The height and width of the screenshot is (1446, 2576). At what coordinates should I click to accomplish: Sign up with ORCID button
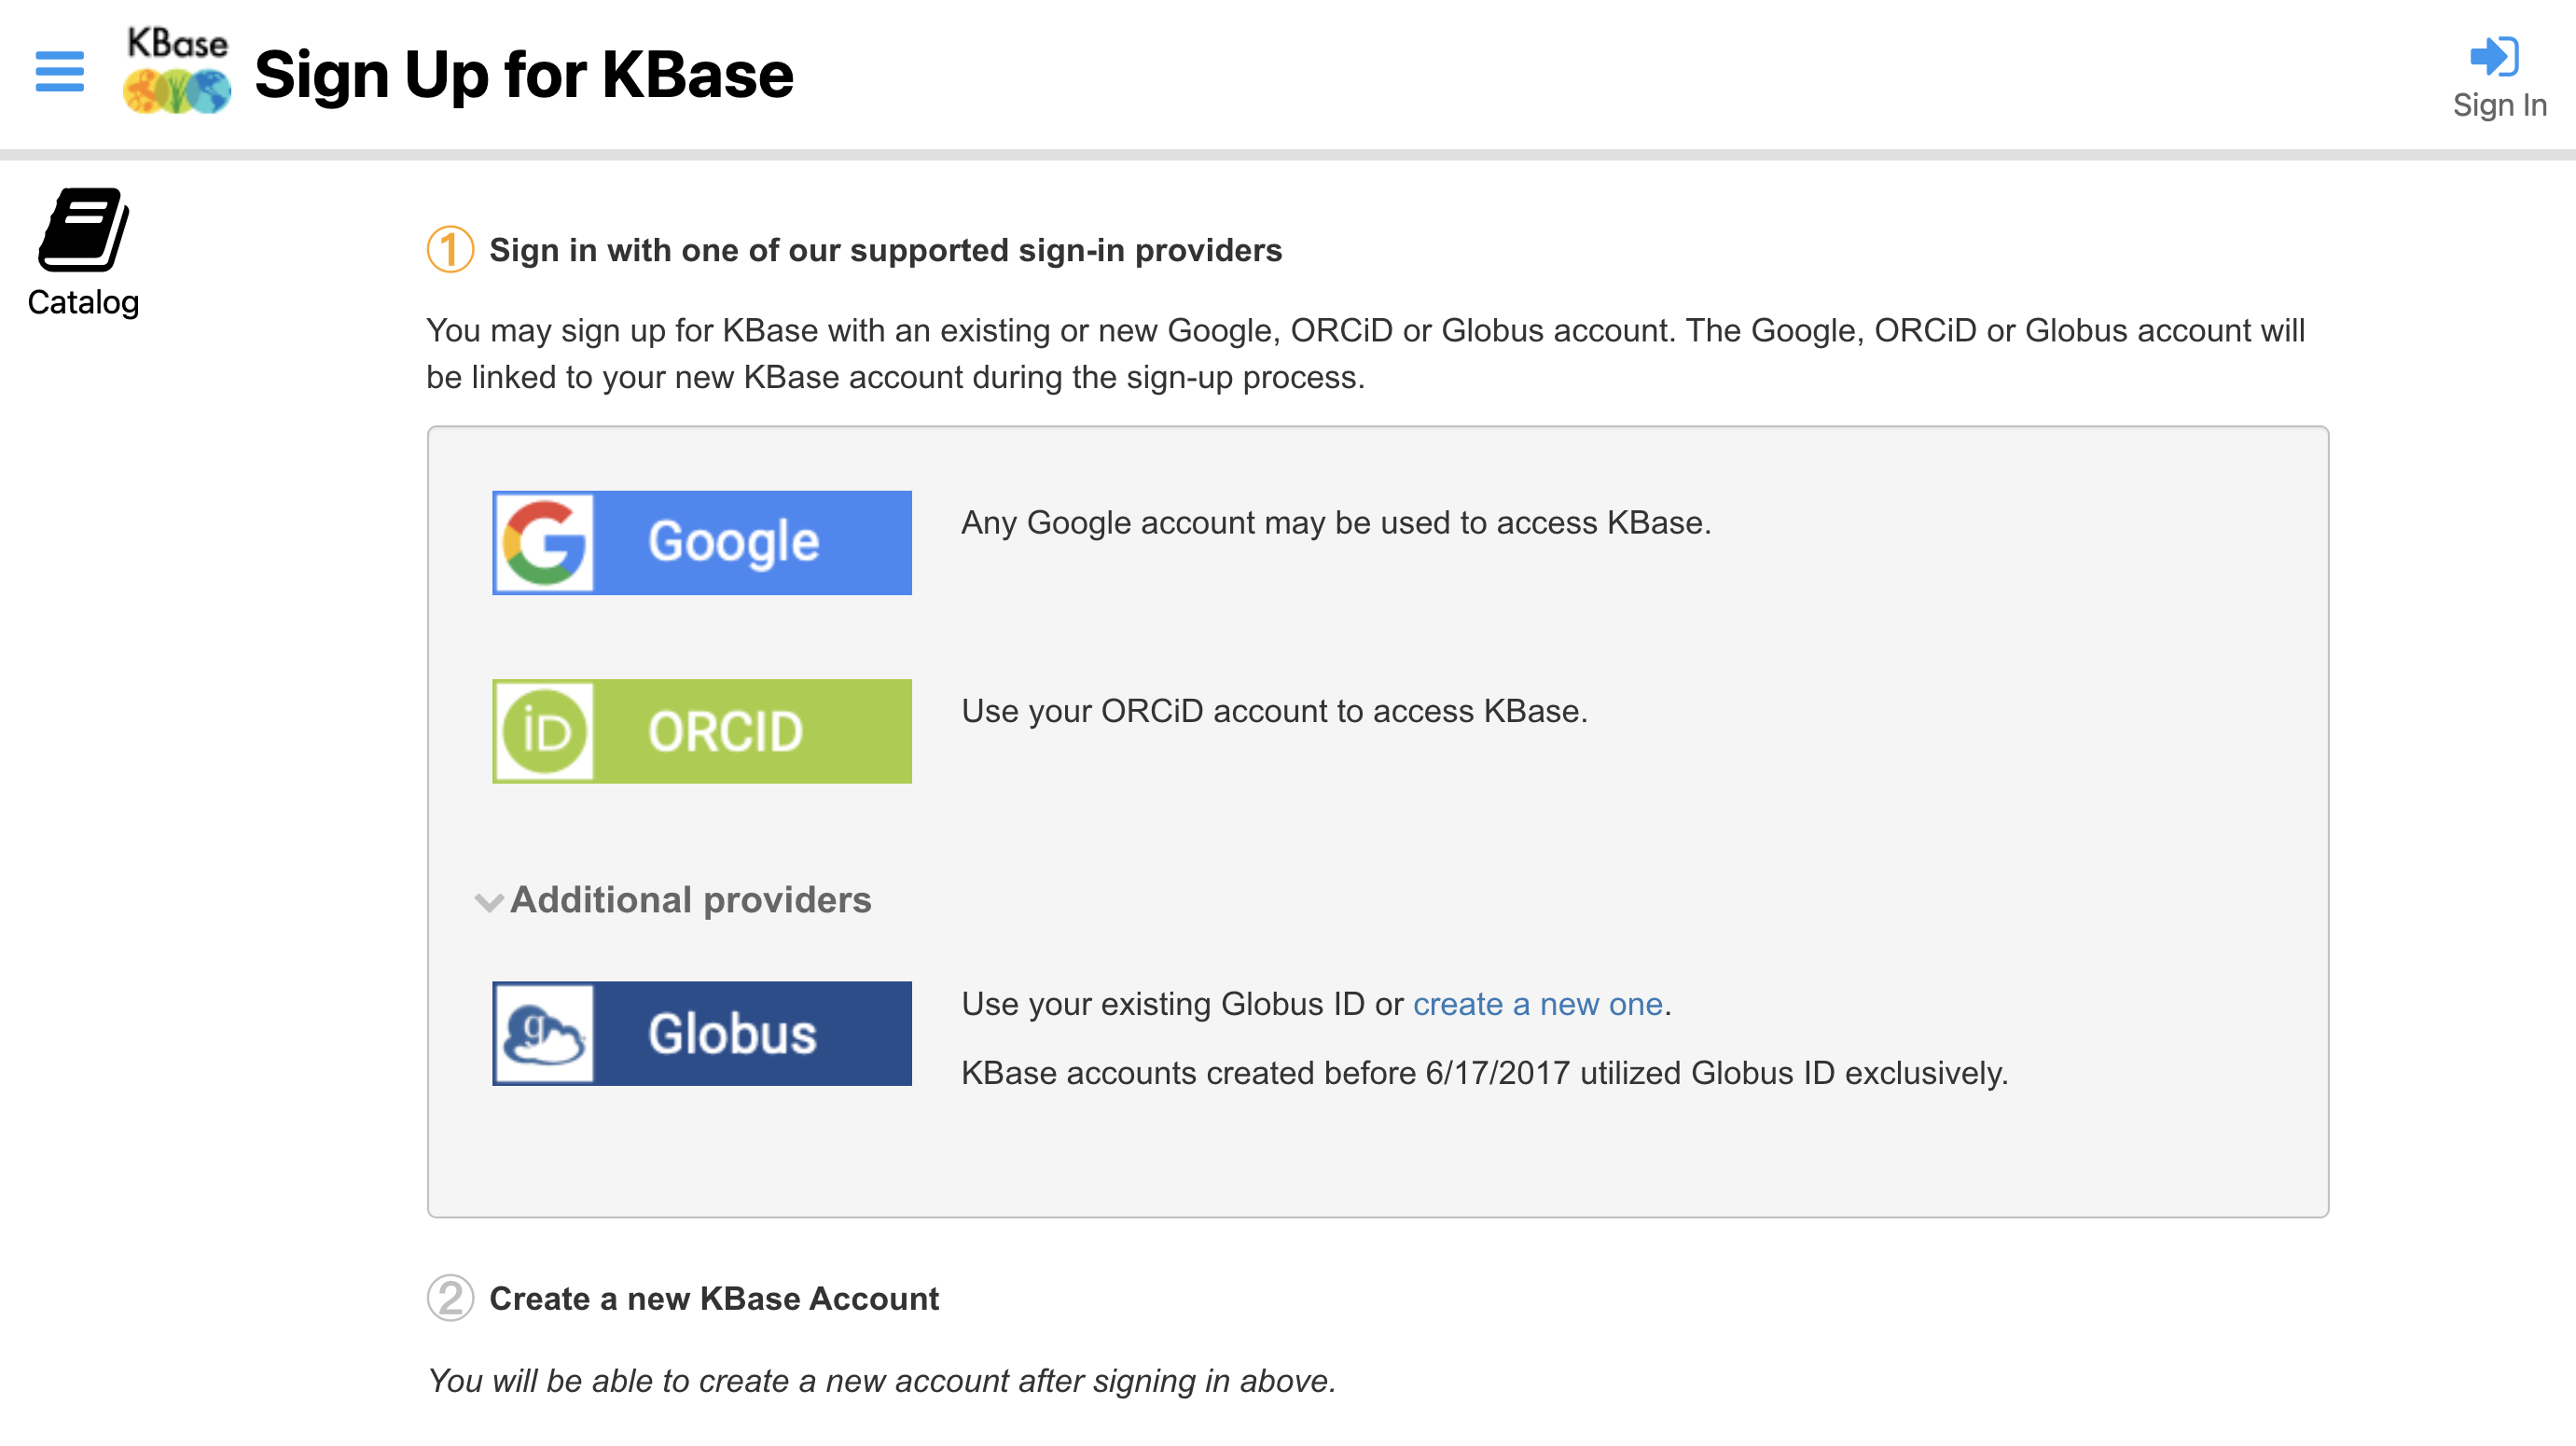tap(702, 731)
